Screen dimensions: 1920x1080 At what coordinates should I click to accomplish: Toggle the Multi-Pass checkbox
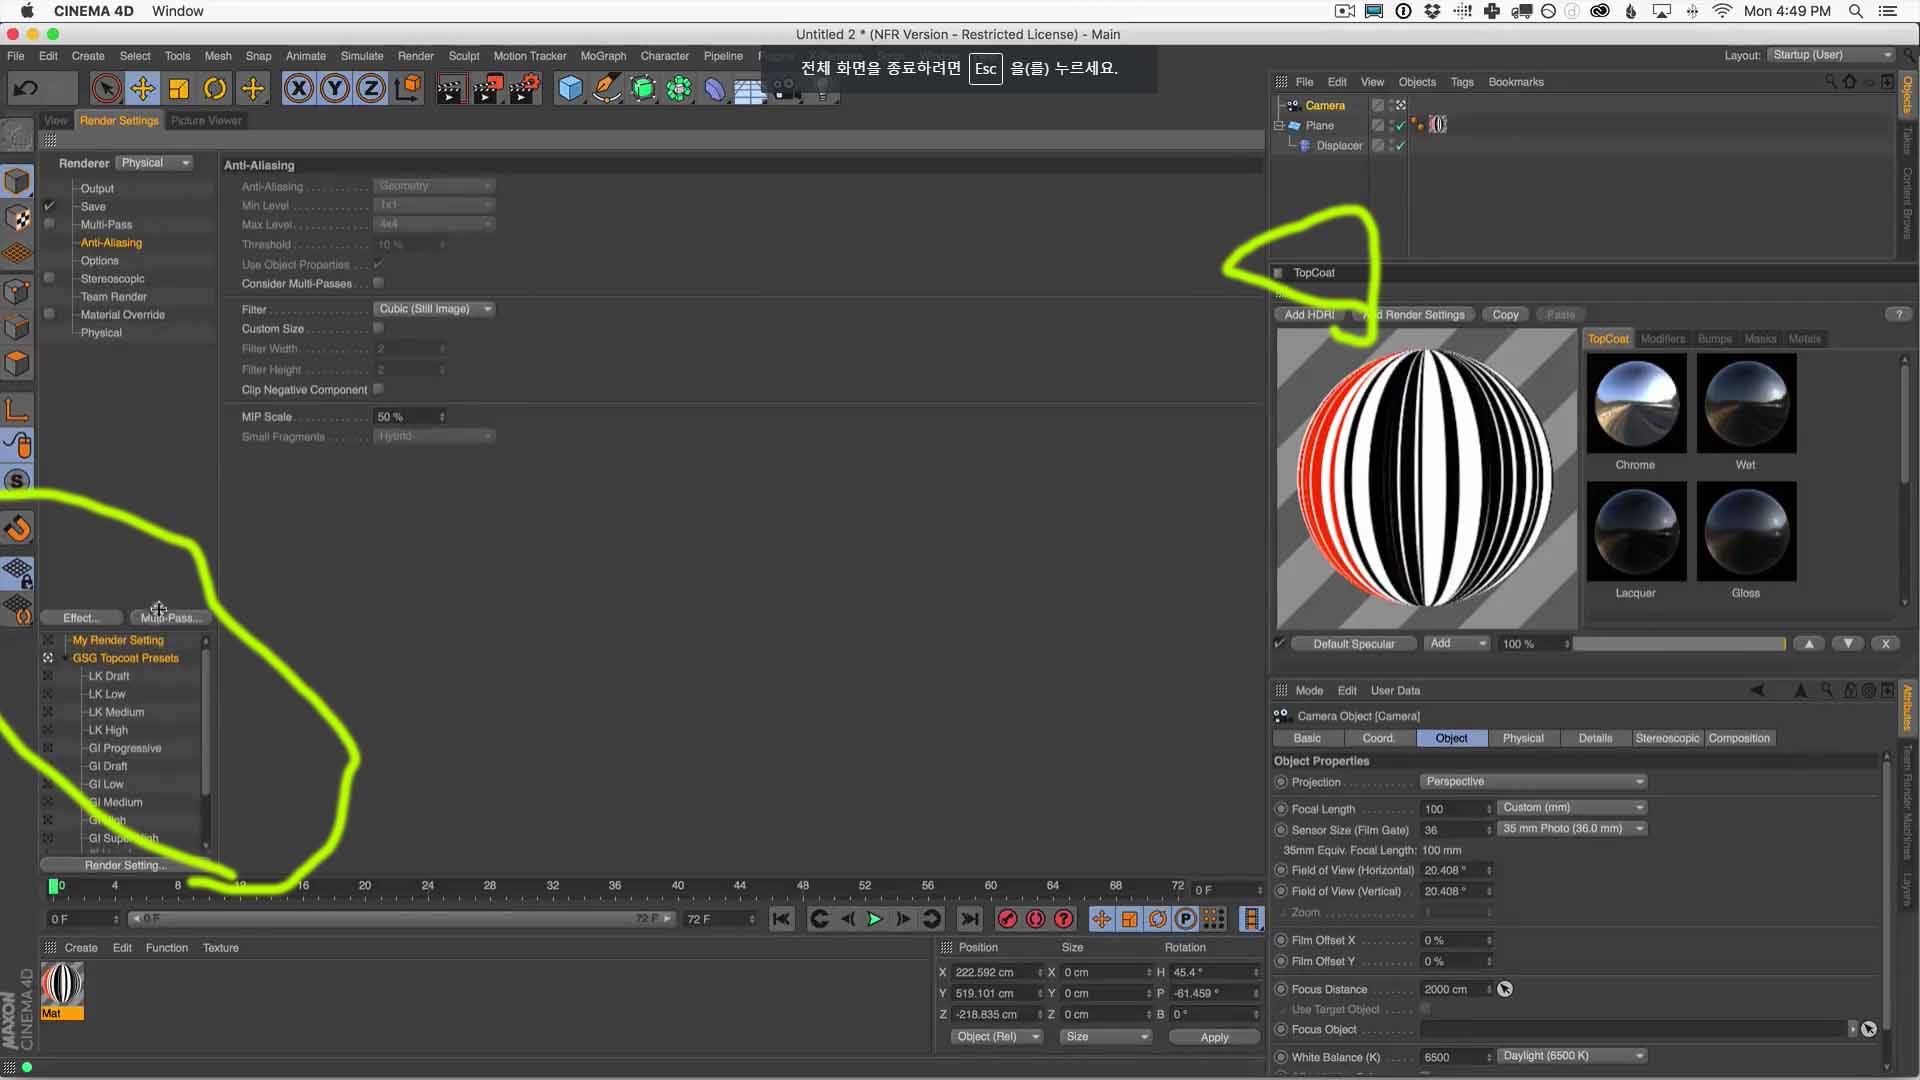point(49,224)
